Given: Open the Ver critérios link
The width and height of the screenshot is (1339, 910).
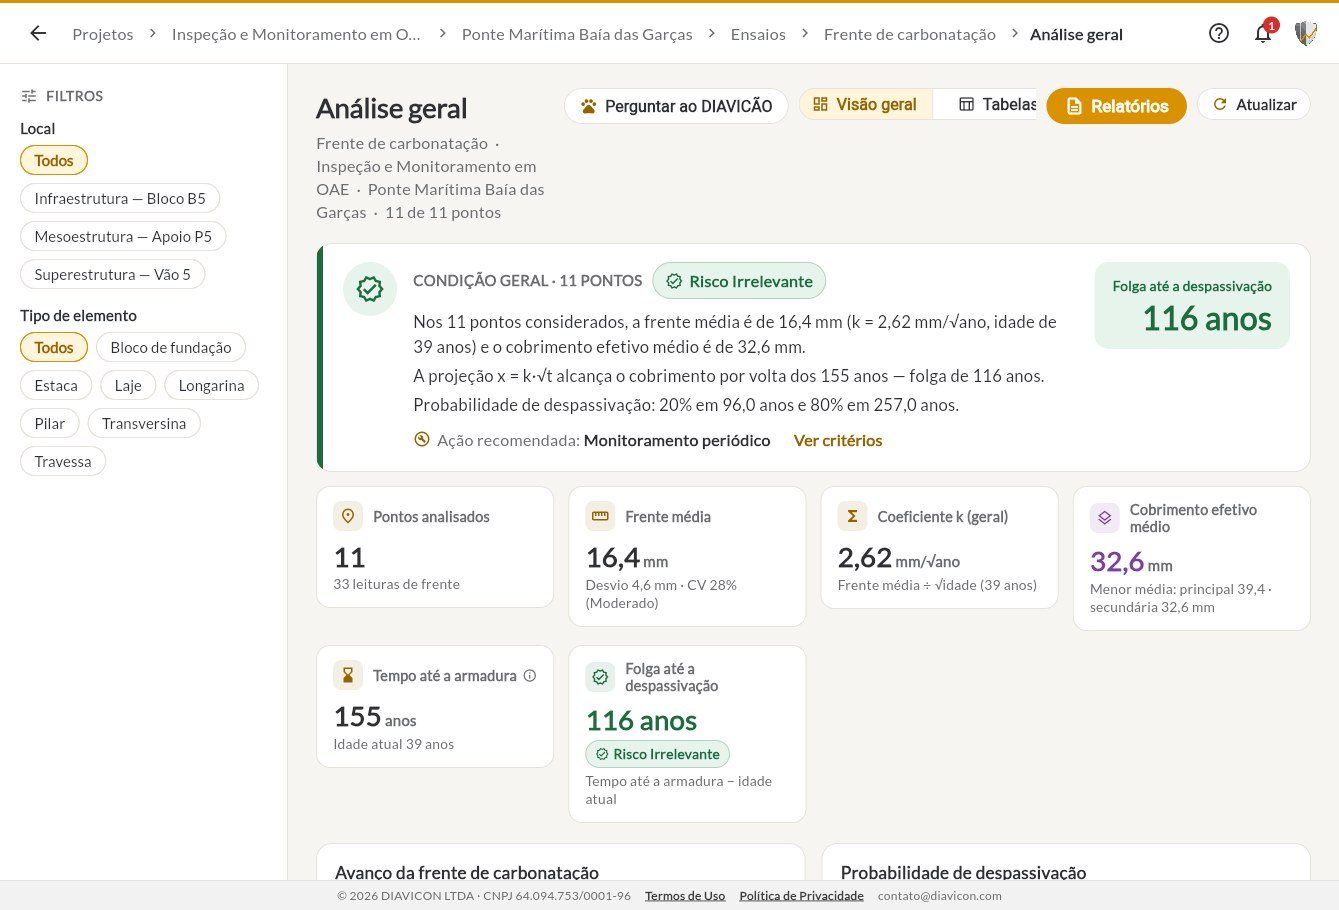Looking at the screenshot, I should coord(838,440).
